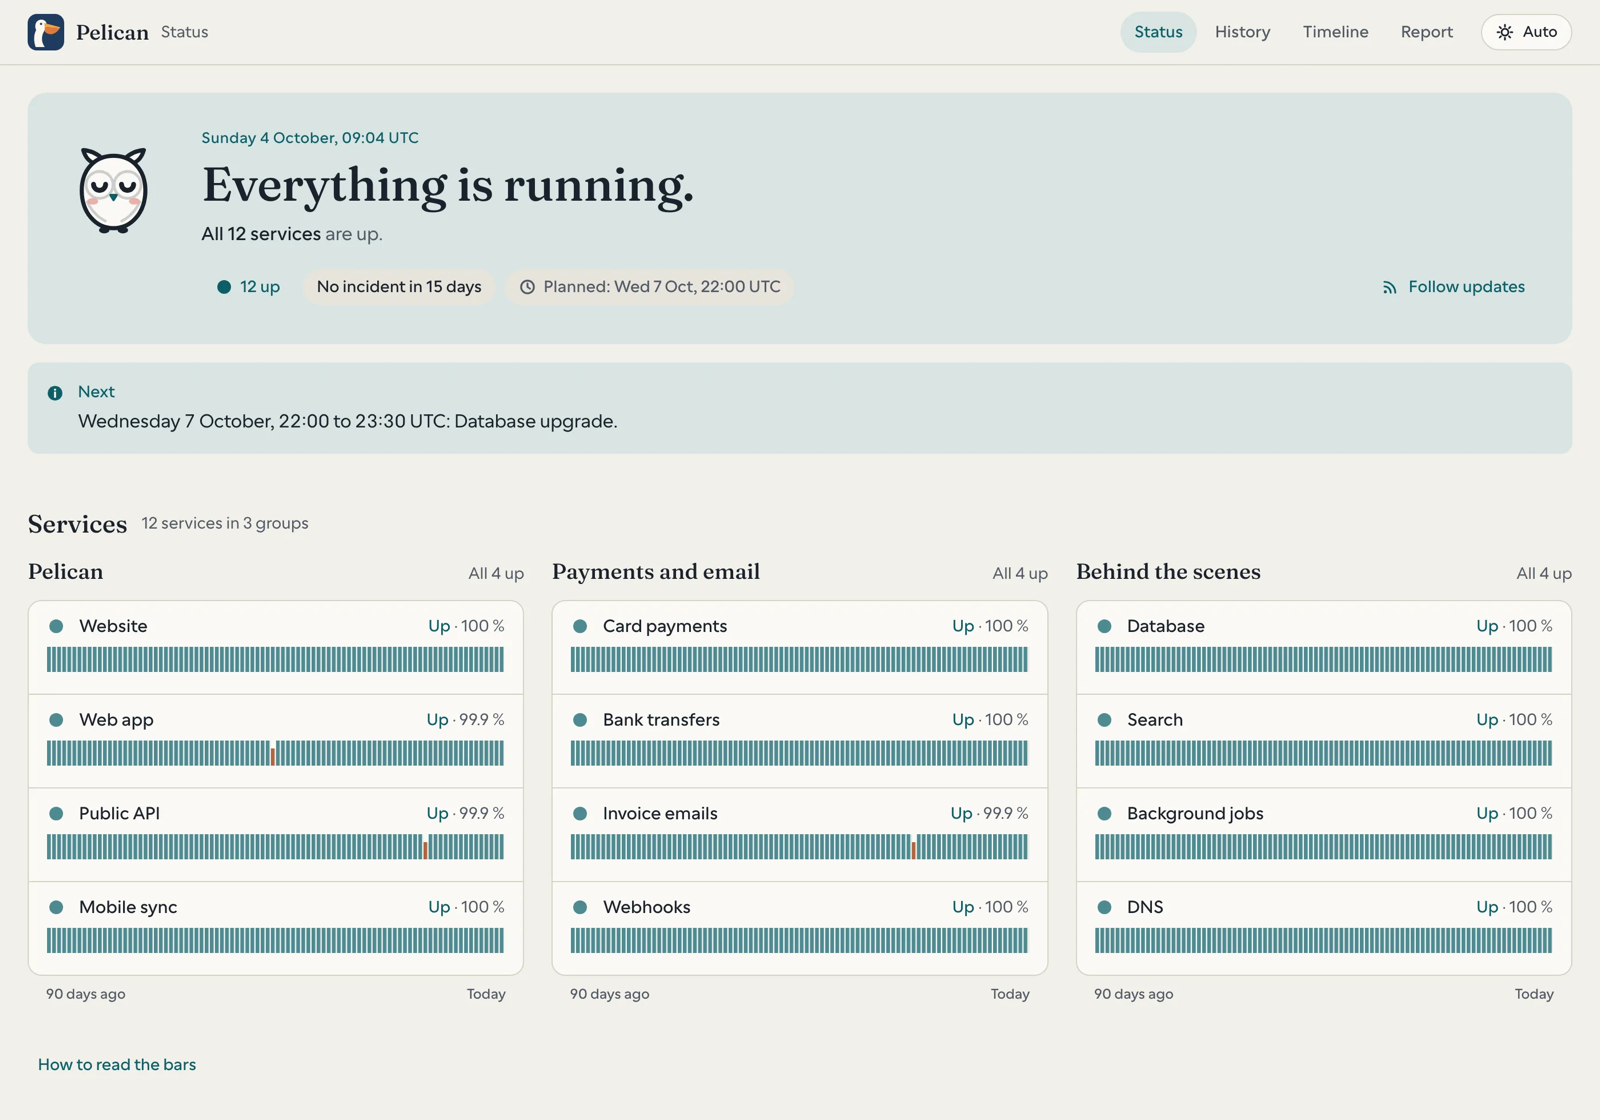The width and height of the screenshot is (1600, 1120).
Task: Toggle the Auto theme switcher
Action: pyautogui.click(x=1526, y=32)
